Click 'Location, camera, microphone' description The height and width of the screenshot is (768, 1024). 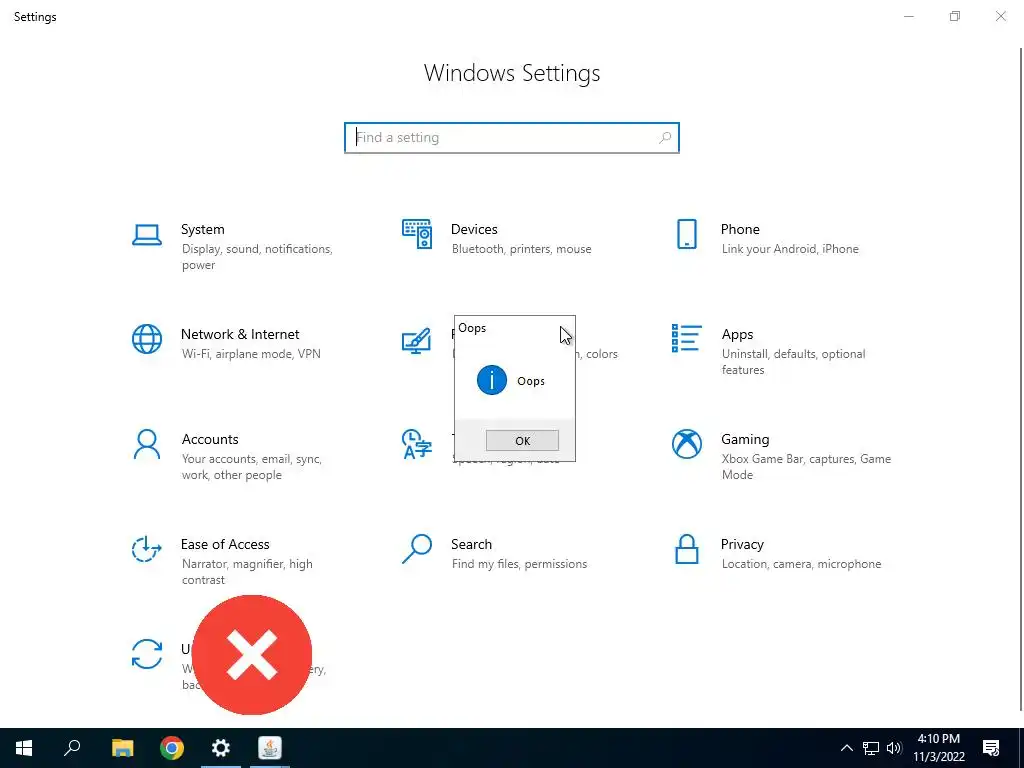pos(801,564)
